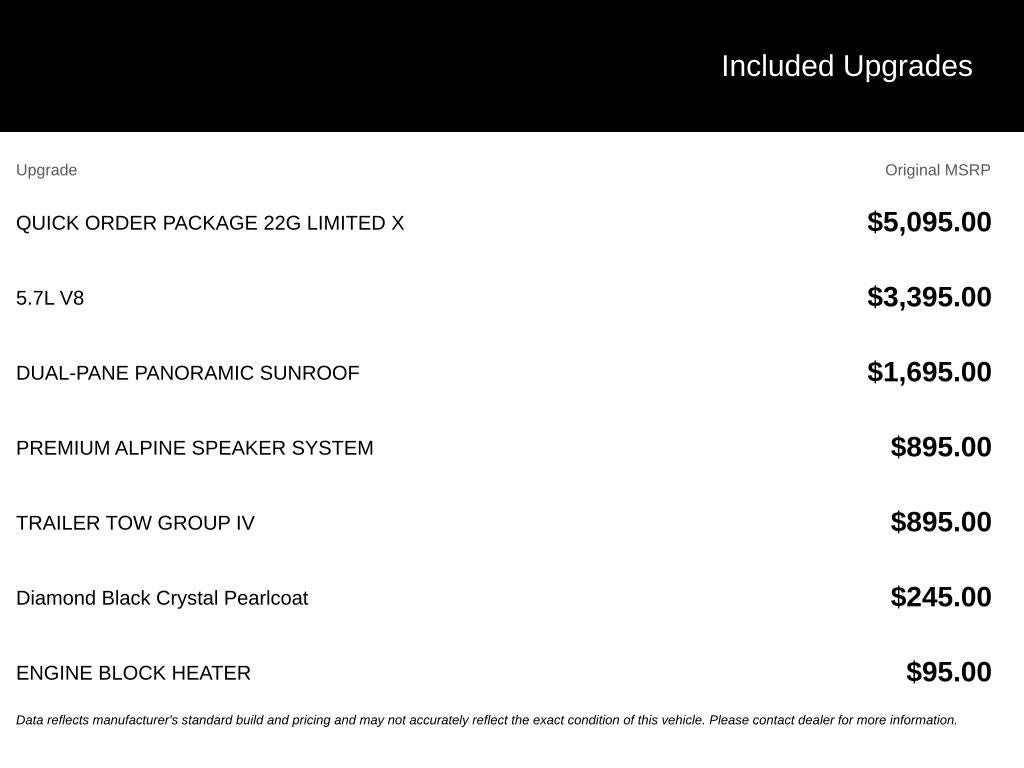
Task: Click the $245.00 paint price
Action: (x=941, y=598)
